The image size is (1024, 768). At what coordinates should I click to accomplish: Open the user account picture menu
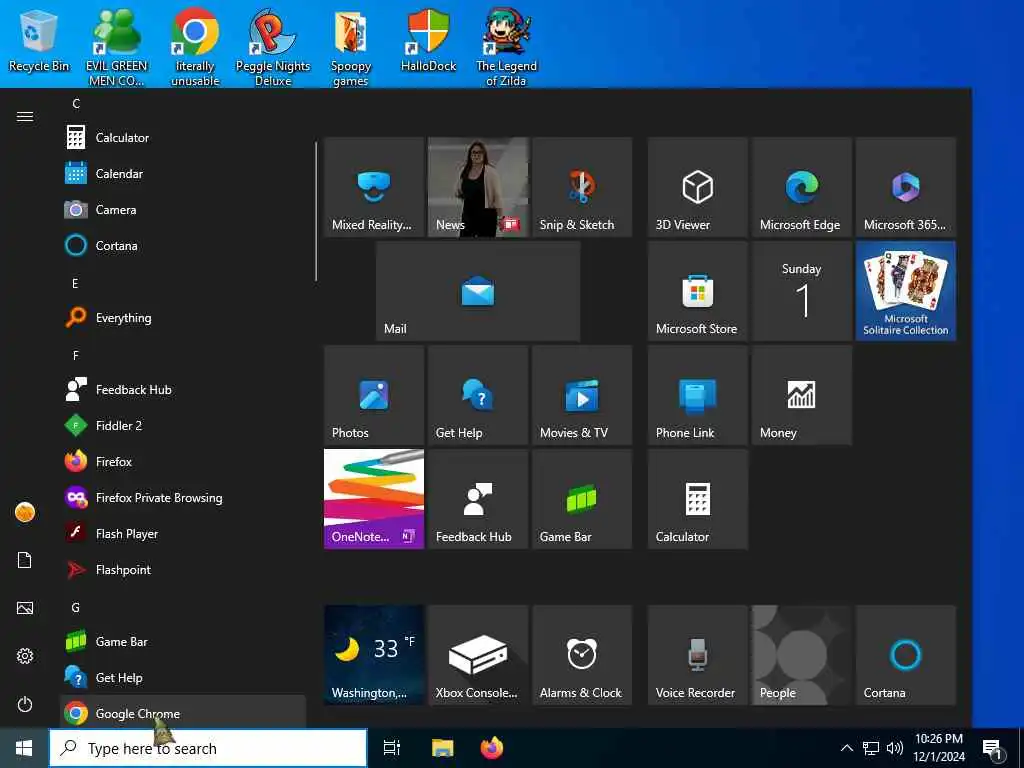click(25, 513)
